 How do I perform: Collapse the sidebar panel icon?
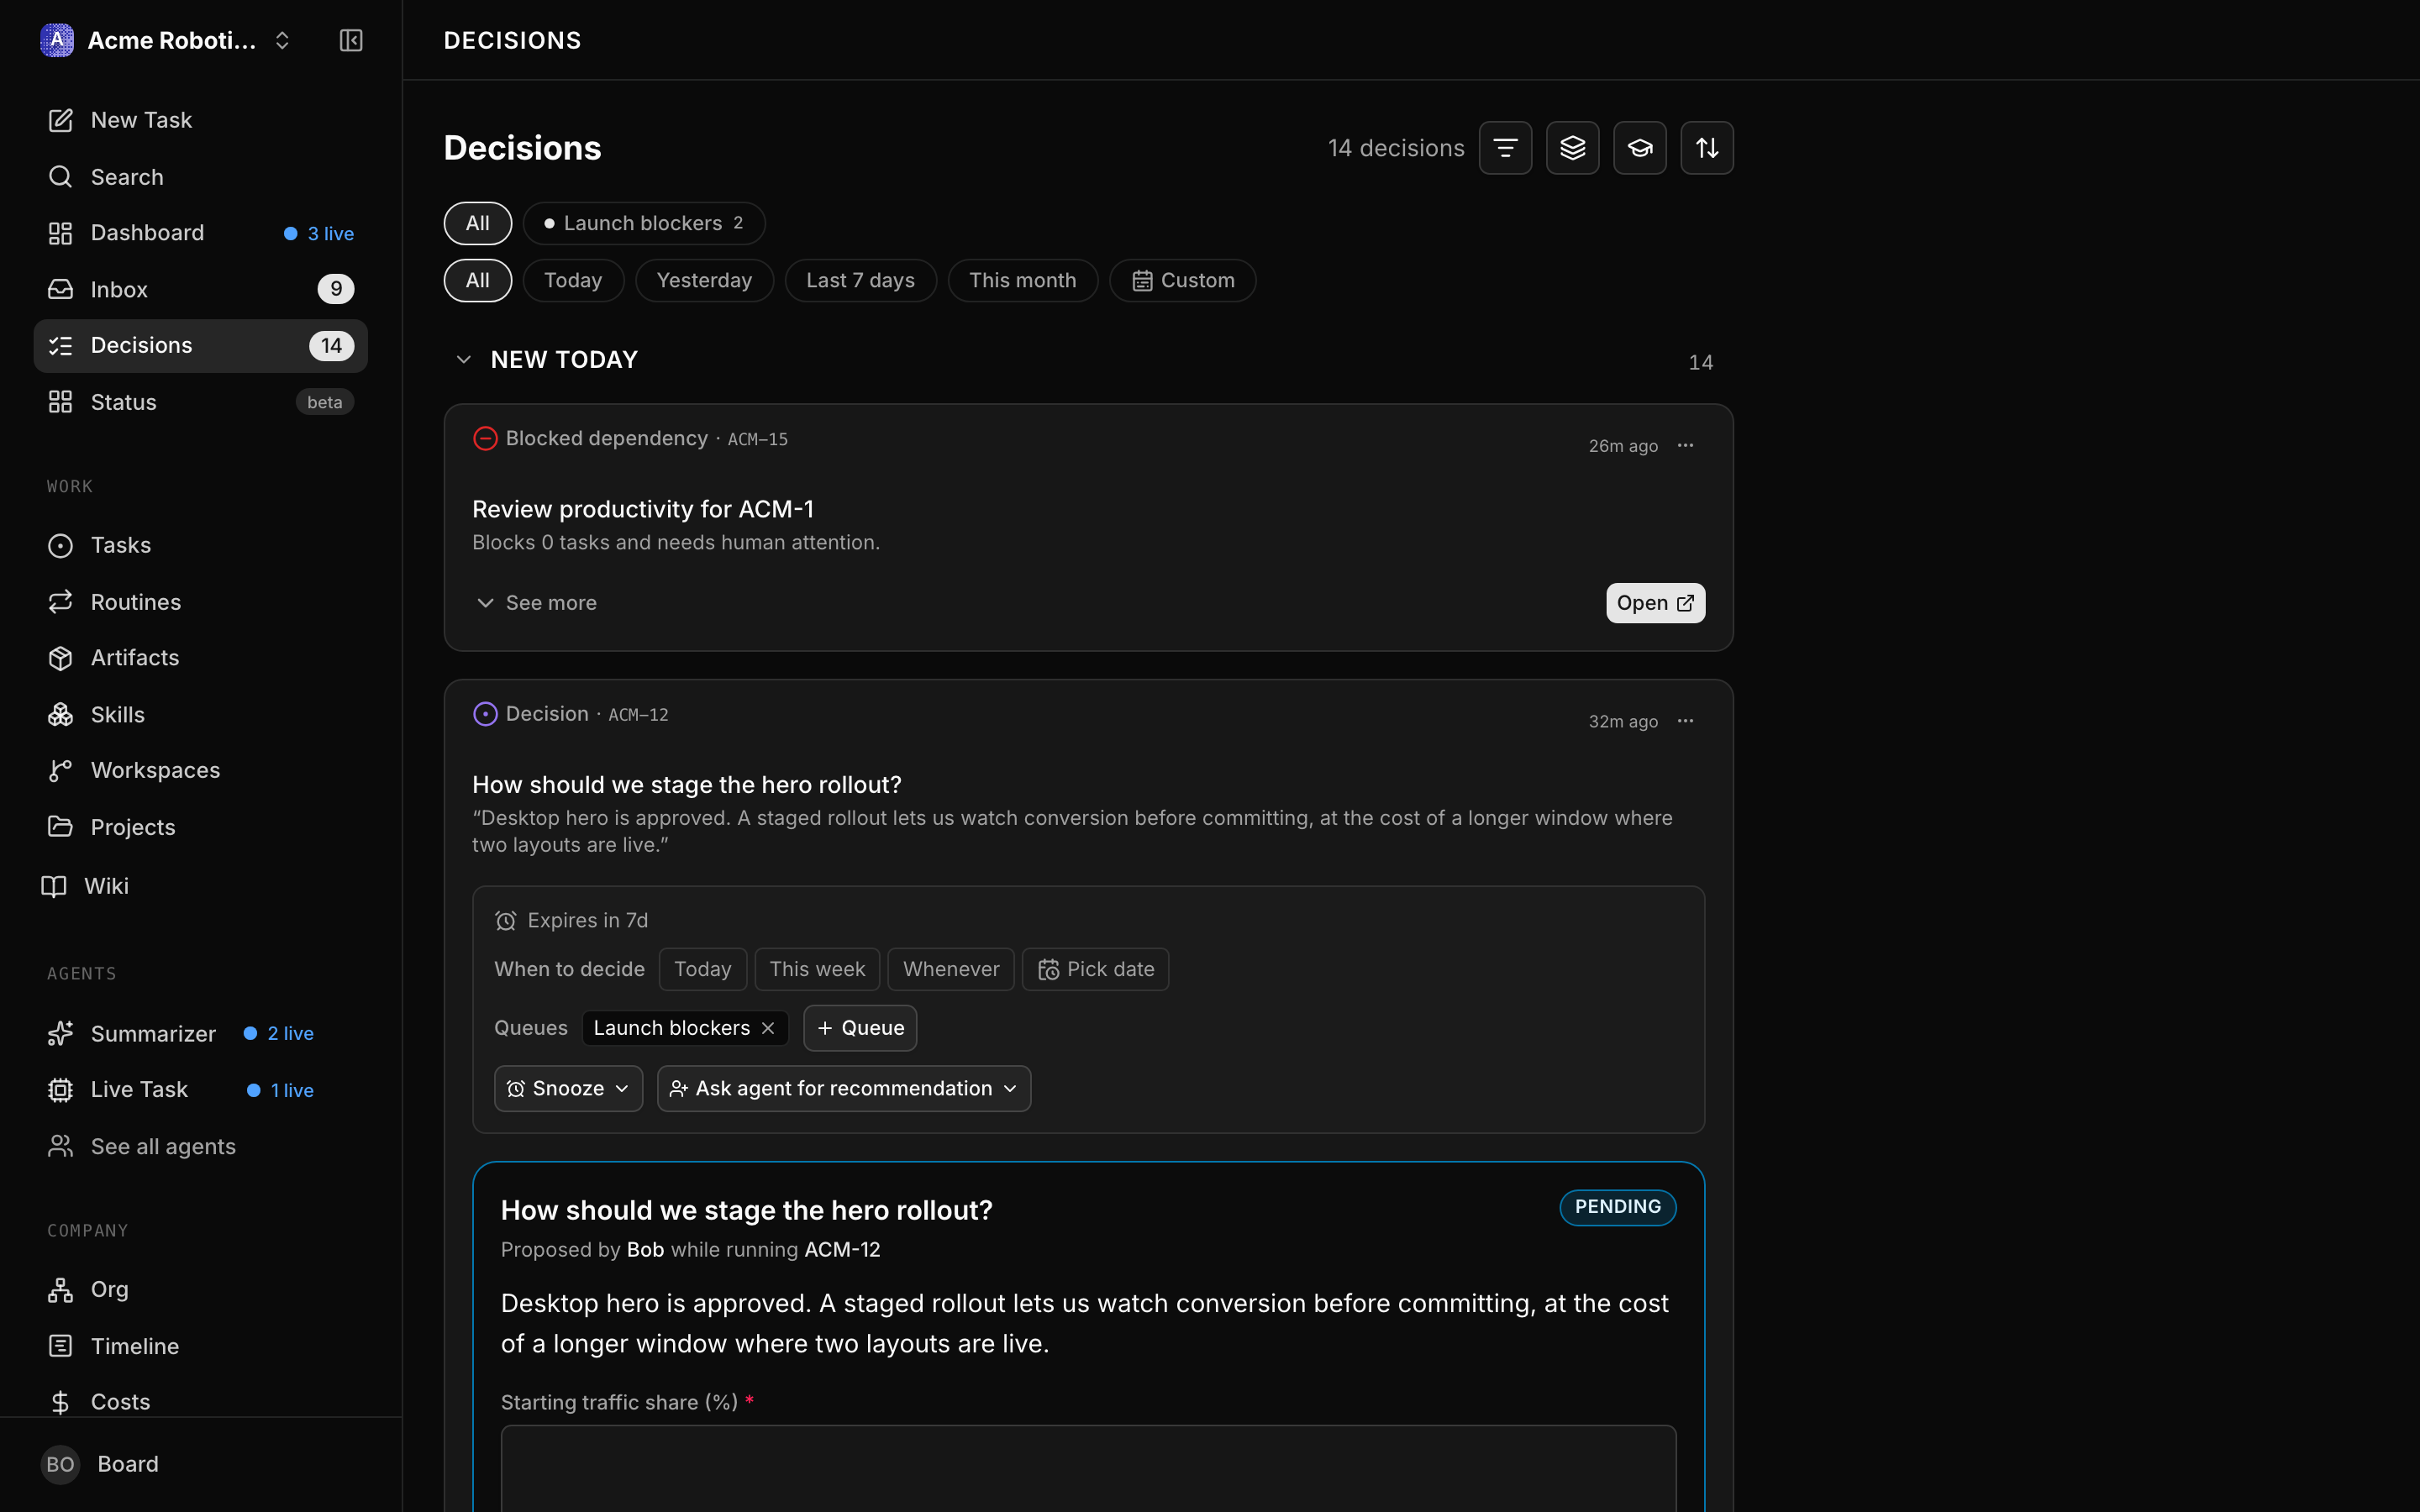pyautogui.click(x=351, y=40)
